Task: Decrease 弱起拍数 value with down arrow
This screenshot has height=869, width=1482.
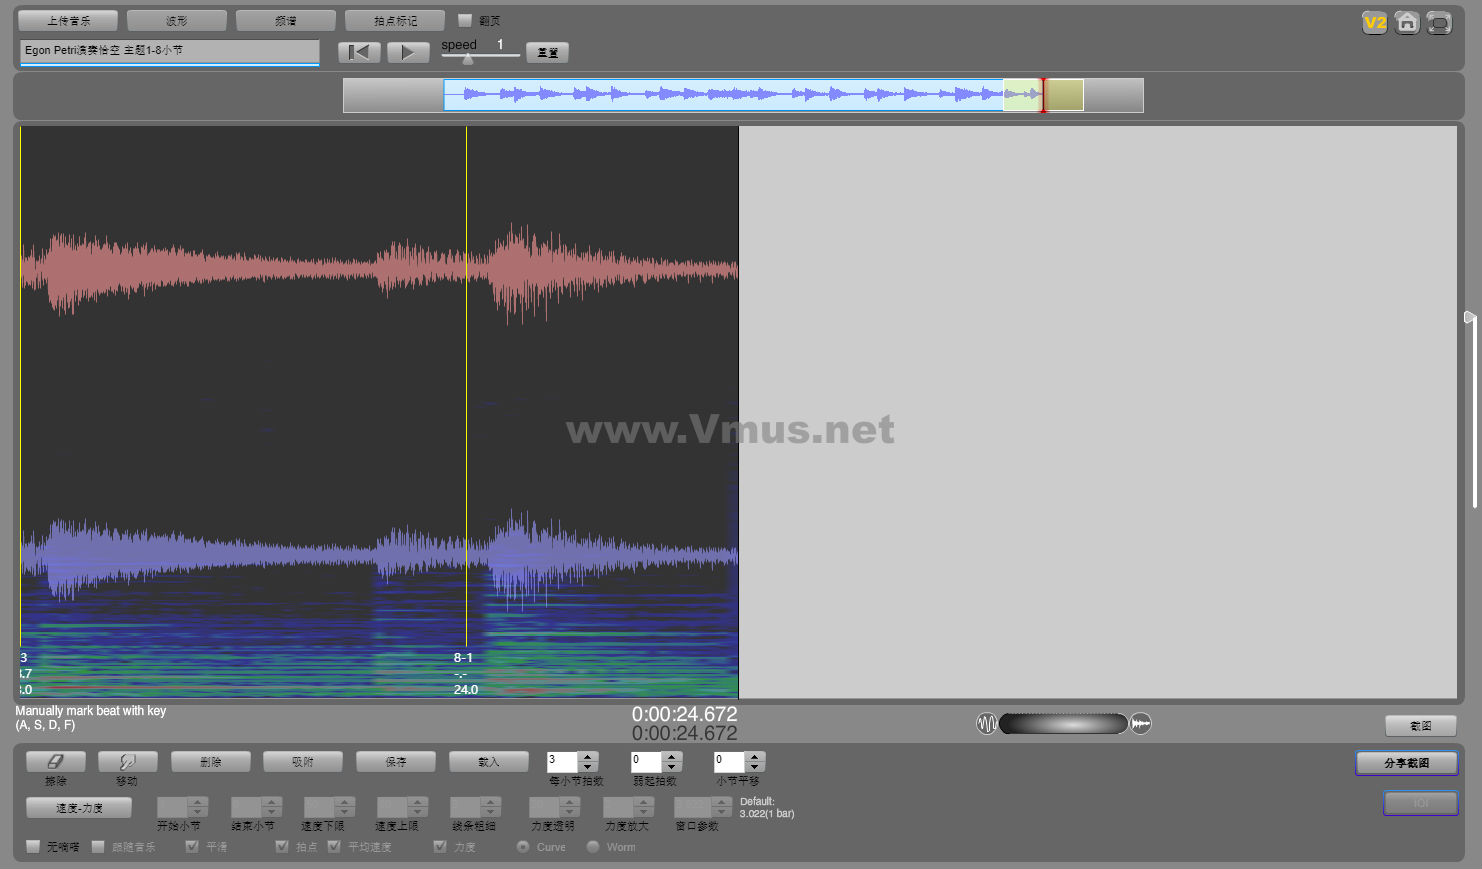Action: pos(672,767)
